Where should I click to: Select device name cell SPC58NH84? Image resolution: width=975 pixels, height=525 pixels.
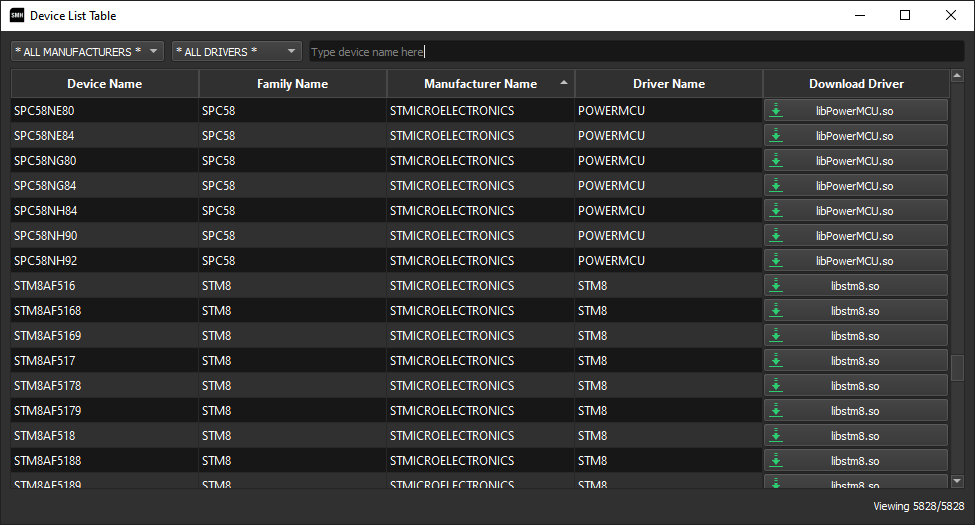(x=104, y=211)
